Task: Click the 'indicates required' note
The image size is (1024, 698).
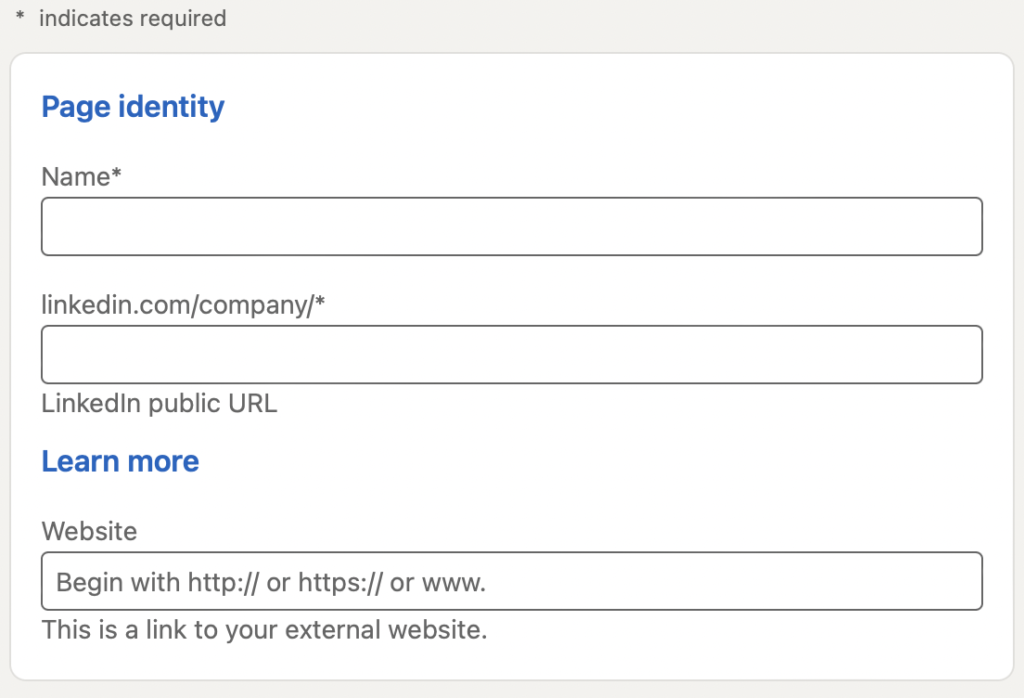Action: [x=132, y=18]
